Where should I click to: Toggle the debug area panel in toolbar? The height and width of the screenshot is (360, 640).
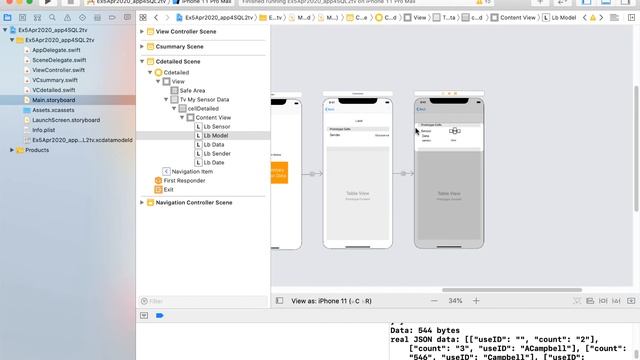pos(606,2)
